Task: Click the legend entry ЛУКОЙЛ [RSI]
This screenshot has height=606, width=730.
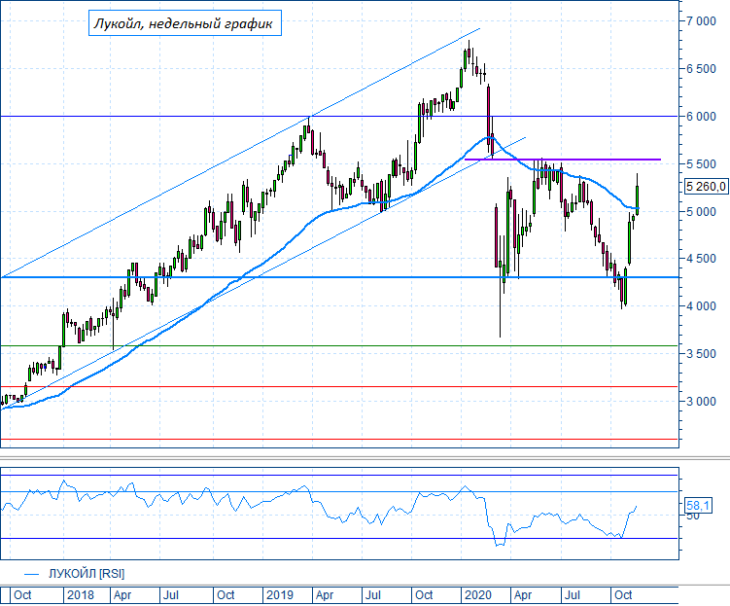Action: tap(87, 573)
